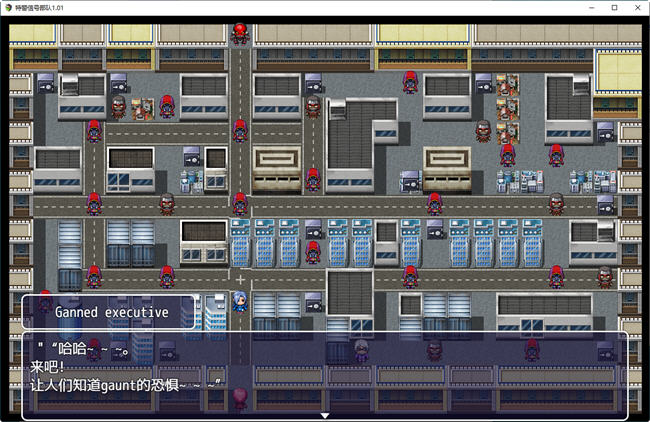
Task: Click the white crosshair marker on the road
Action: point(240,278)
